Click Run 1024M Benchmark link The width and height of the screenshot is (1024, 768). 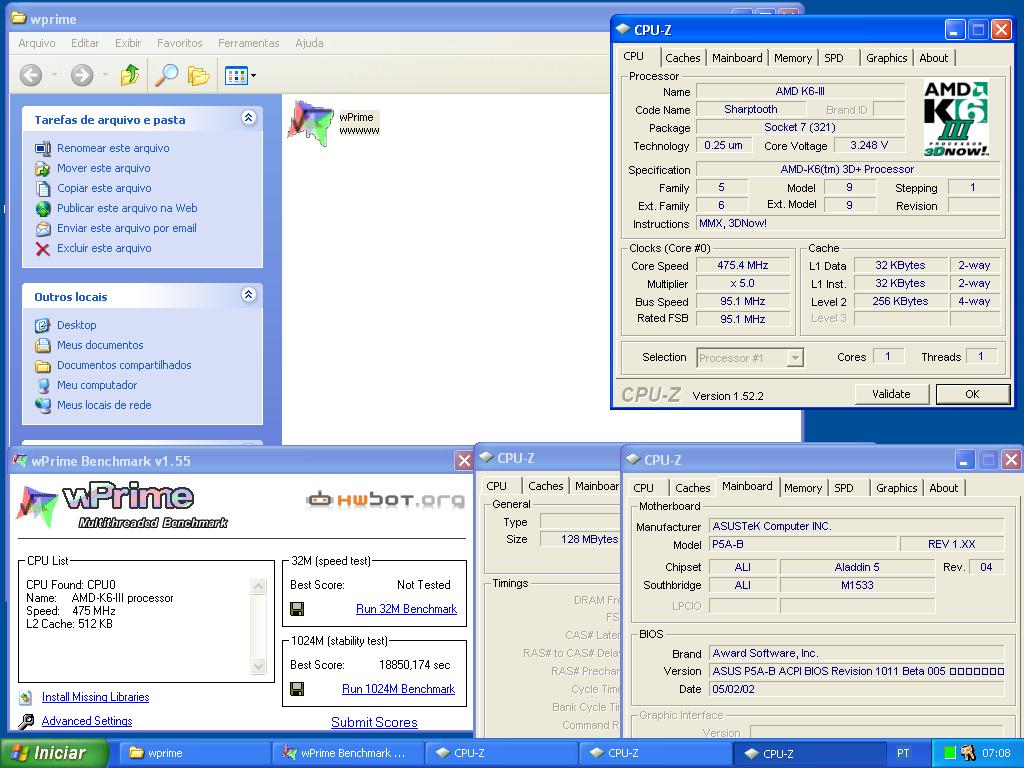pos(398,689)
